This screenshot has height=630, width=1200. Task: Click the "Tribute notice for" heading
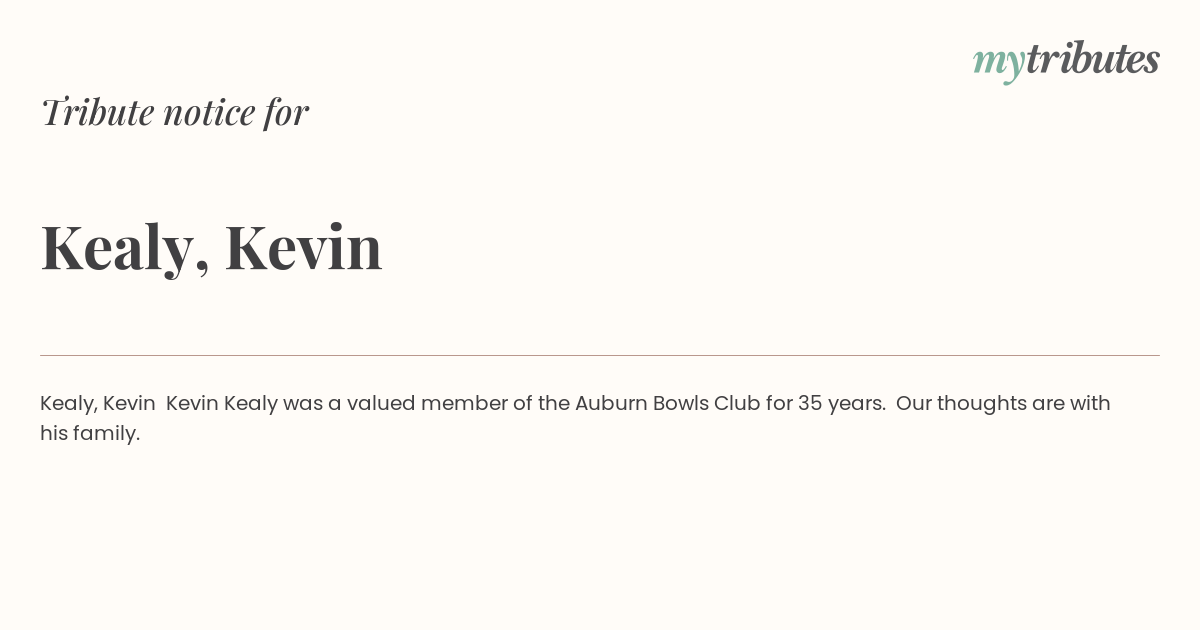pos(175,112)
